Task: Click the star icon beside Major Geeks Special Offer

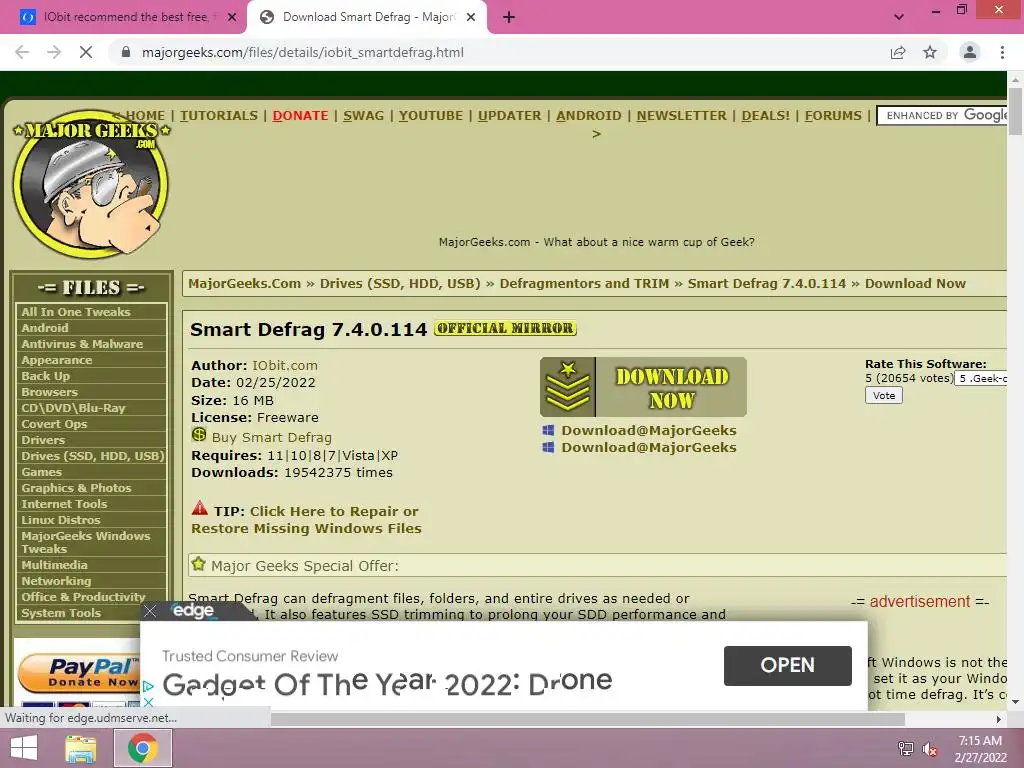Action: (x=199, y=564)
